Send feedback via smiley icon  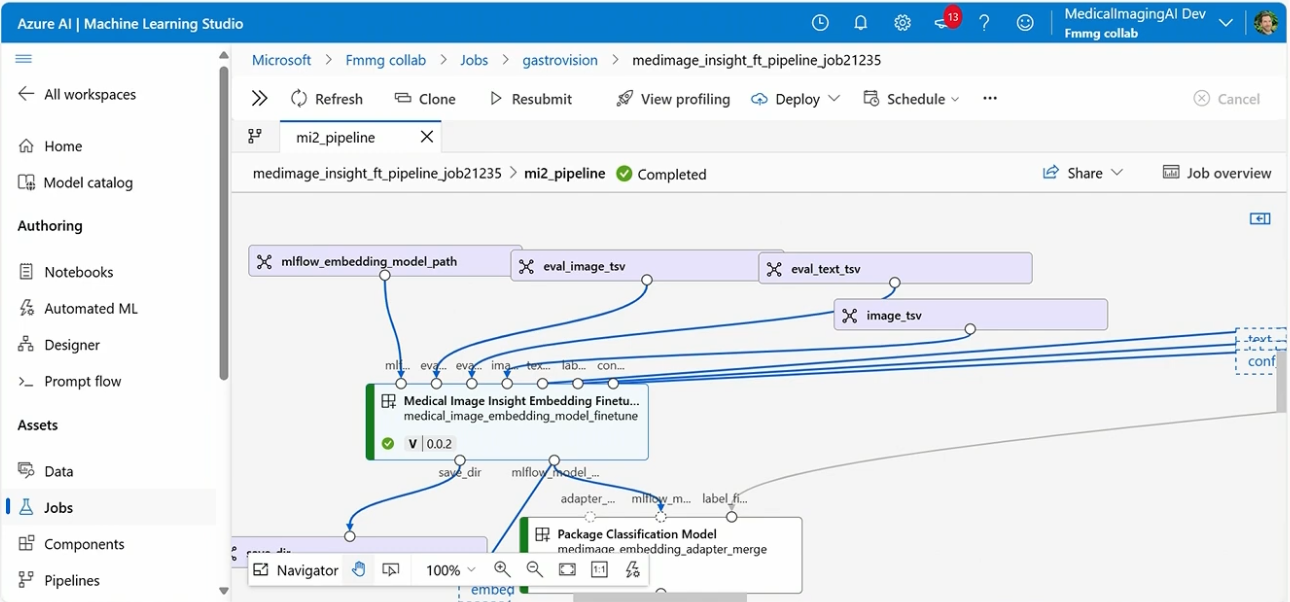tap(1025, 23)
